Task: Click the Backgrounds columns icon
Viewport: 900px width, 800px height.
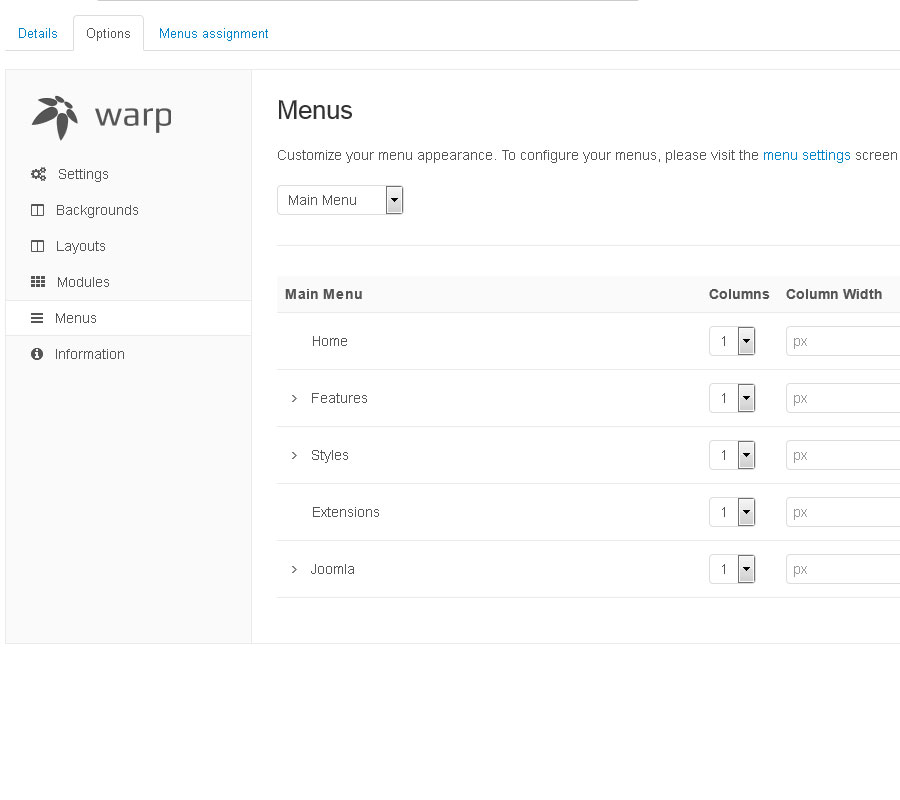Action: [x=38, y=210]
